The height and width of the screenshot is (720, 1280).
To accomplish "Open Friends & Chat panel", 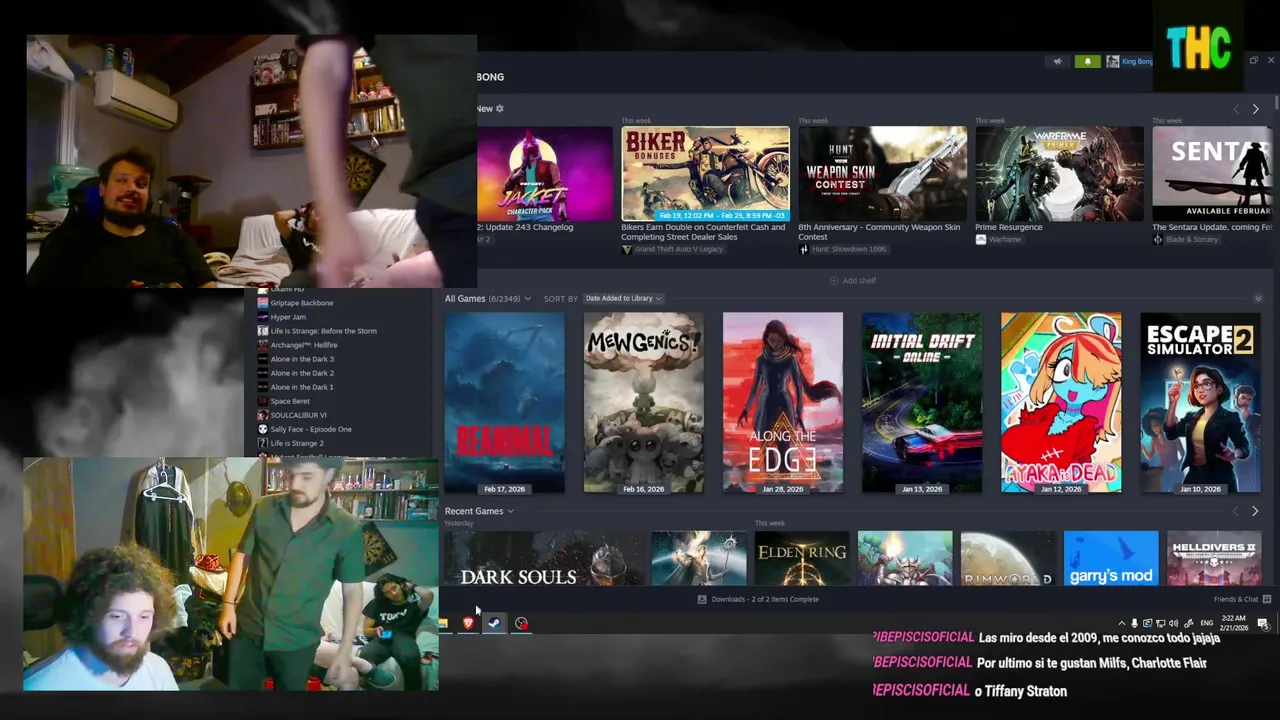I will click(x=1242, y=599).
